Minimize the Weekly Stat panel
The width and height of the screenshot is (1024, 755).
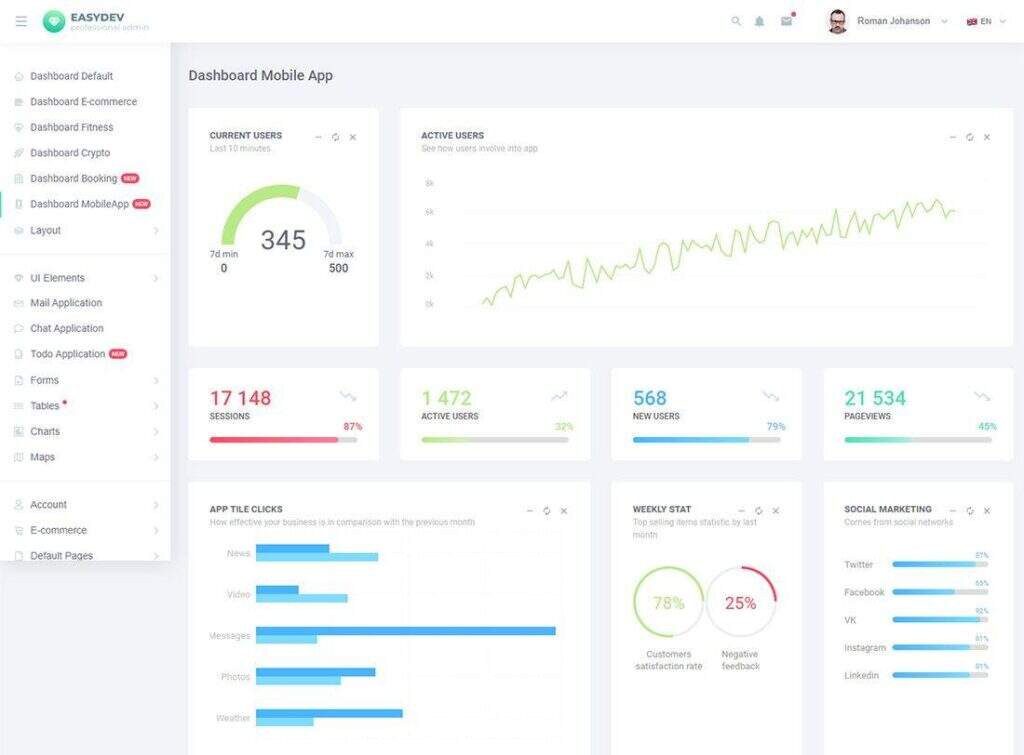click(741, 511)
